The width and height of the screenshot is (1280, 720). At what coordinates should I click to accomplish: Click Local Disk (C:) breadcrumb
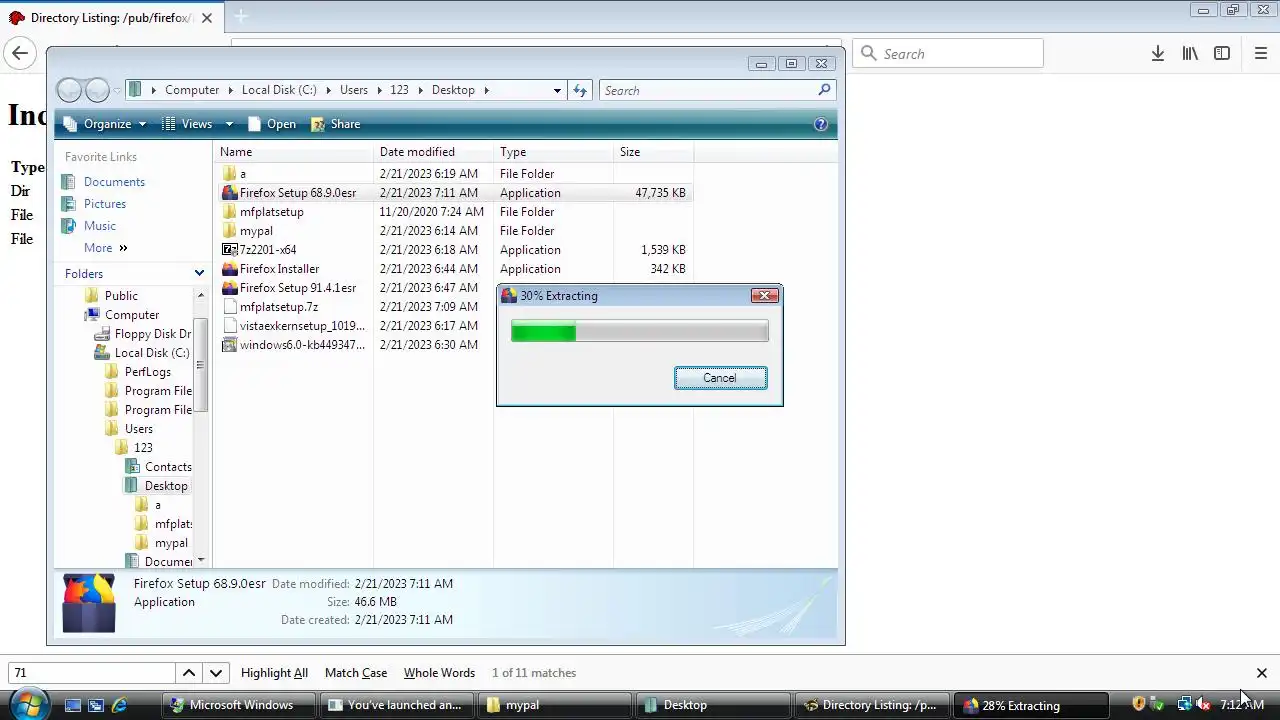click(x=279, y=90)
